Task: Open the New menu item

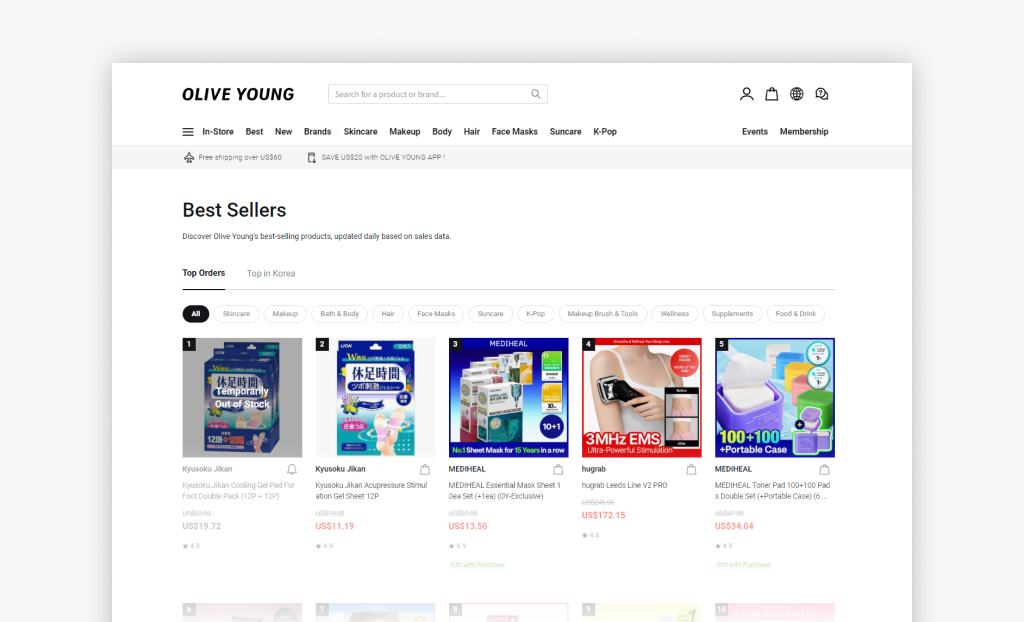Action: click(x=283, y=131)
